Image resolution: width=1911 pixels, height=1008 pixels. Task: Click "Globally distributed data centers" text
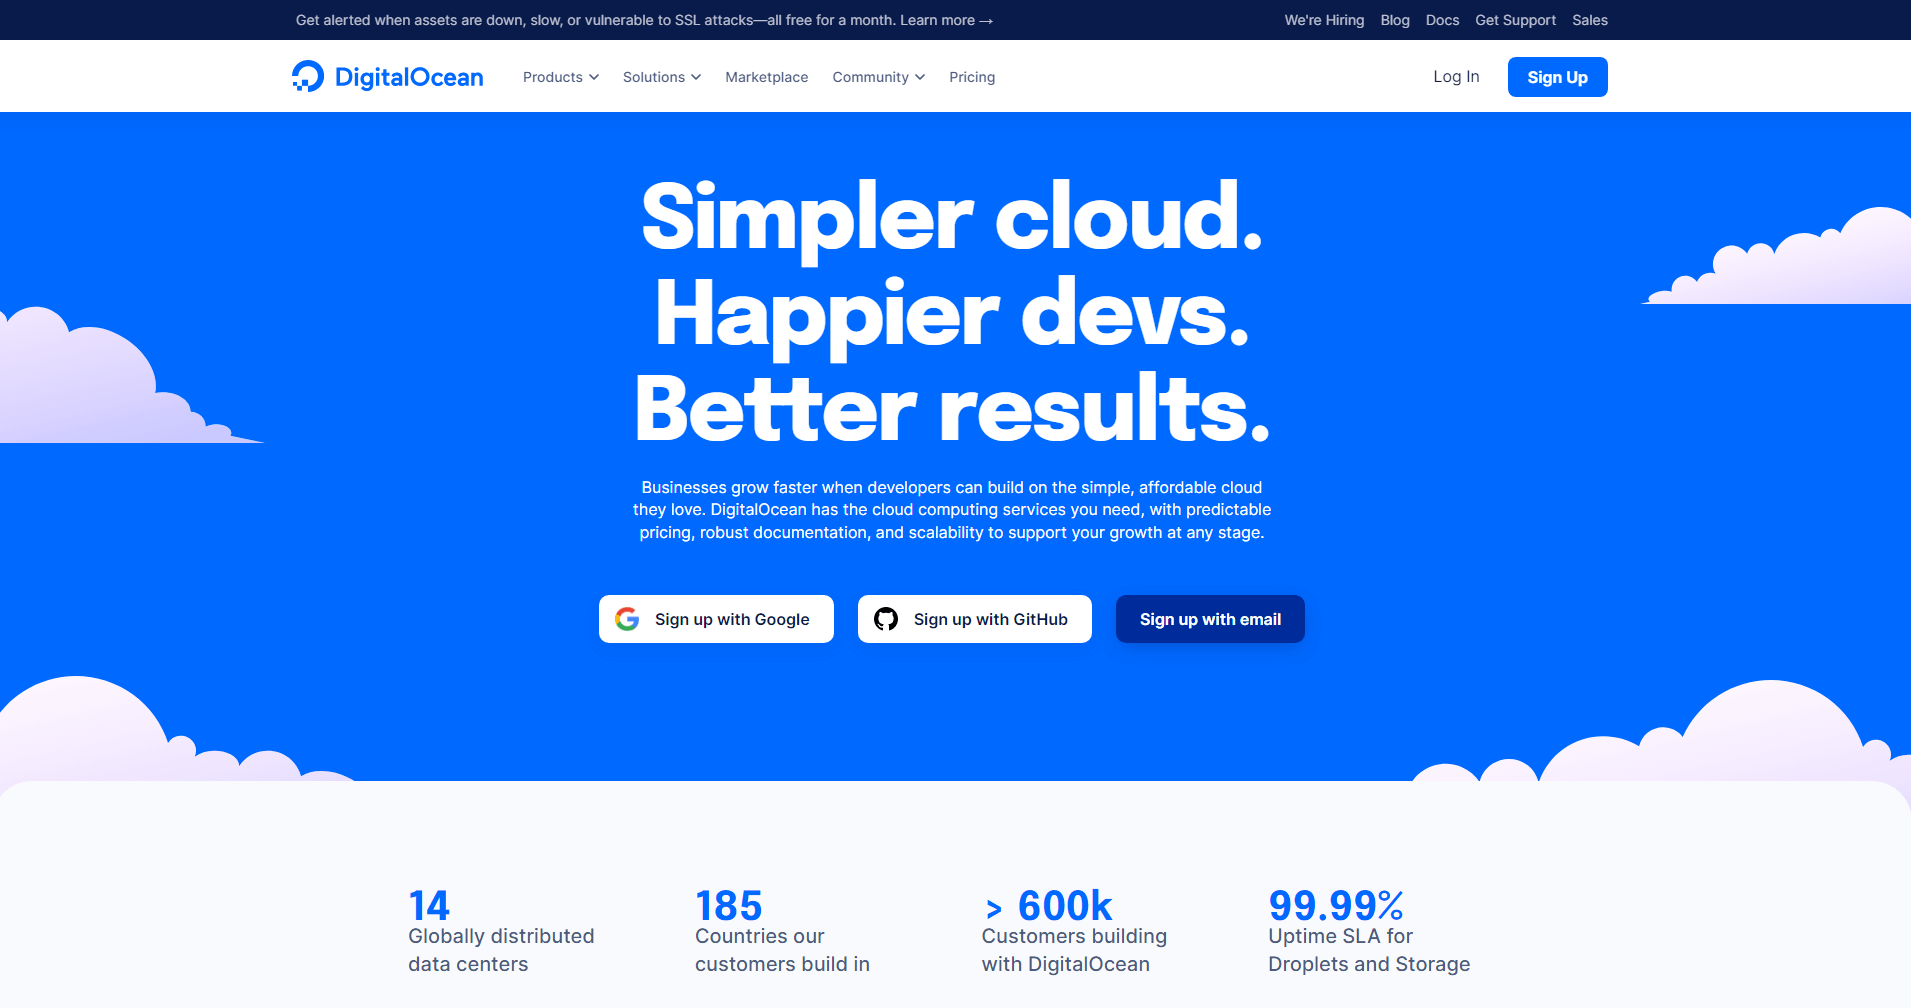[x=501, y=950]
